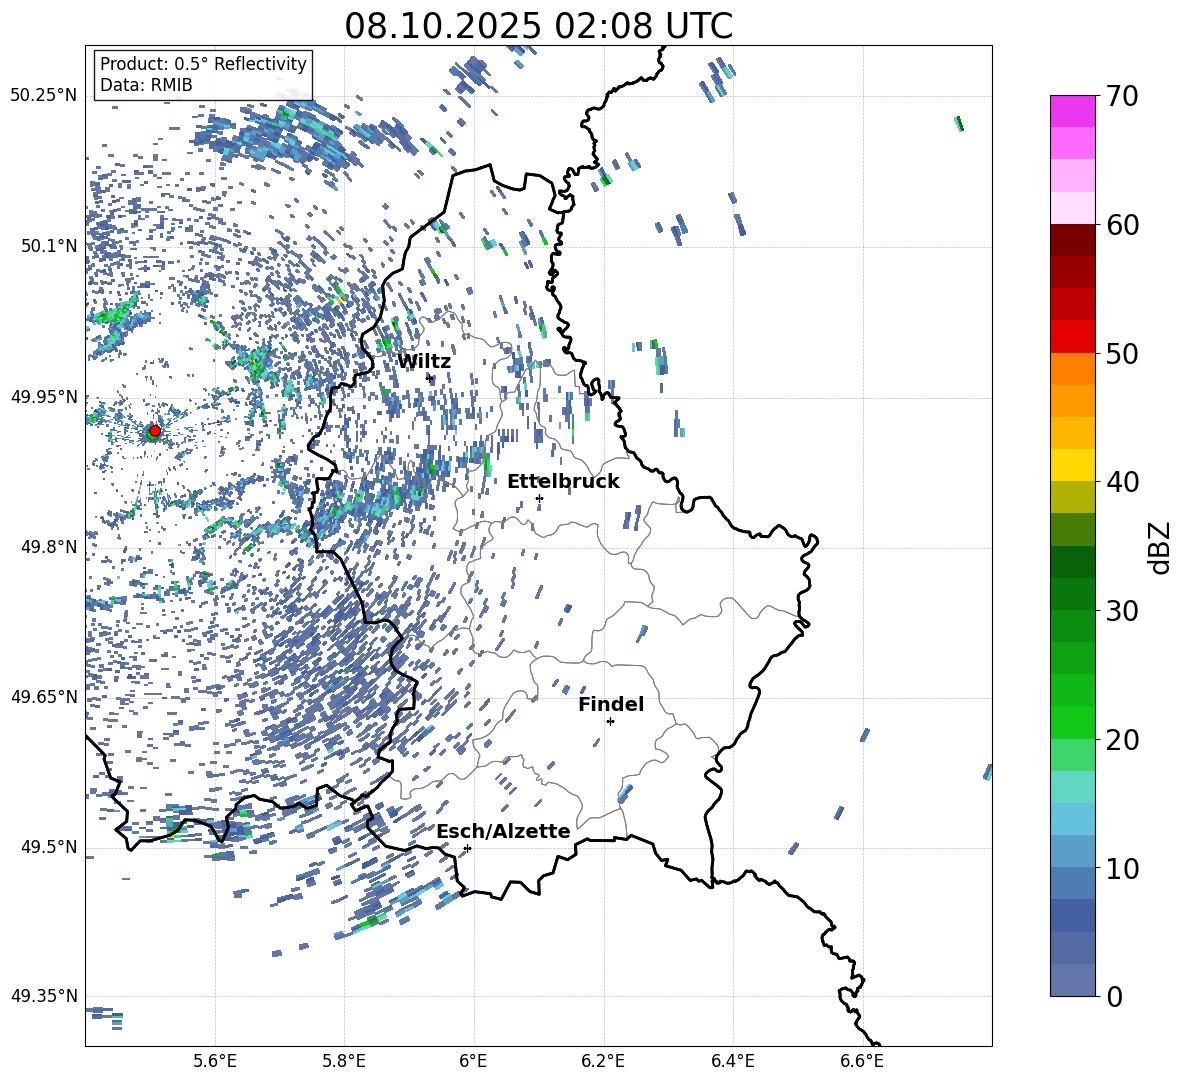Pick the magenta top colorbar segment
Image resolution: width=1184 pixels, height=1081 pixels.
tap(1072, 111)
